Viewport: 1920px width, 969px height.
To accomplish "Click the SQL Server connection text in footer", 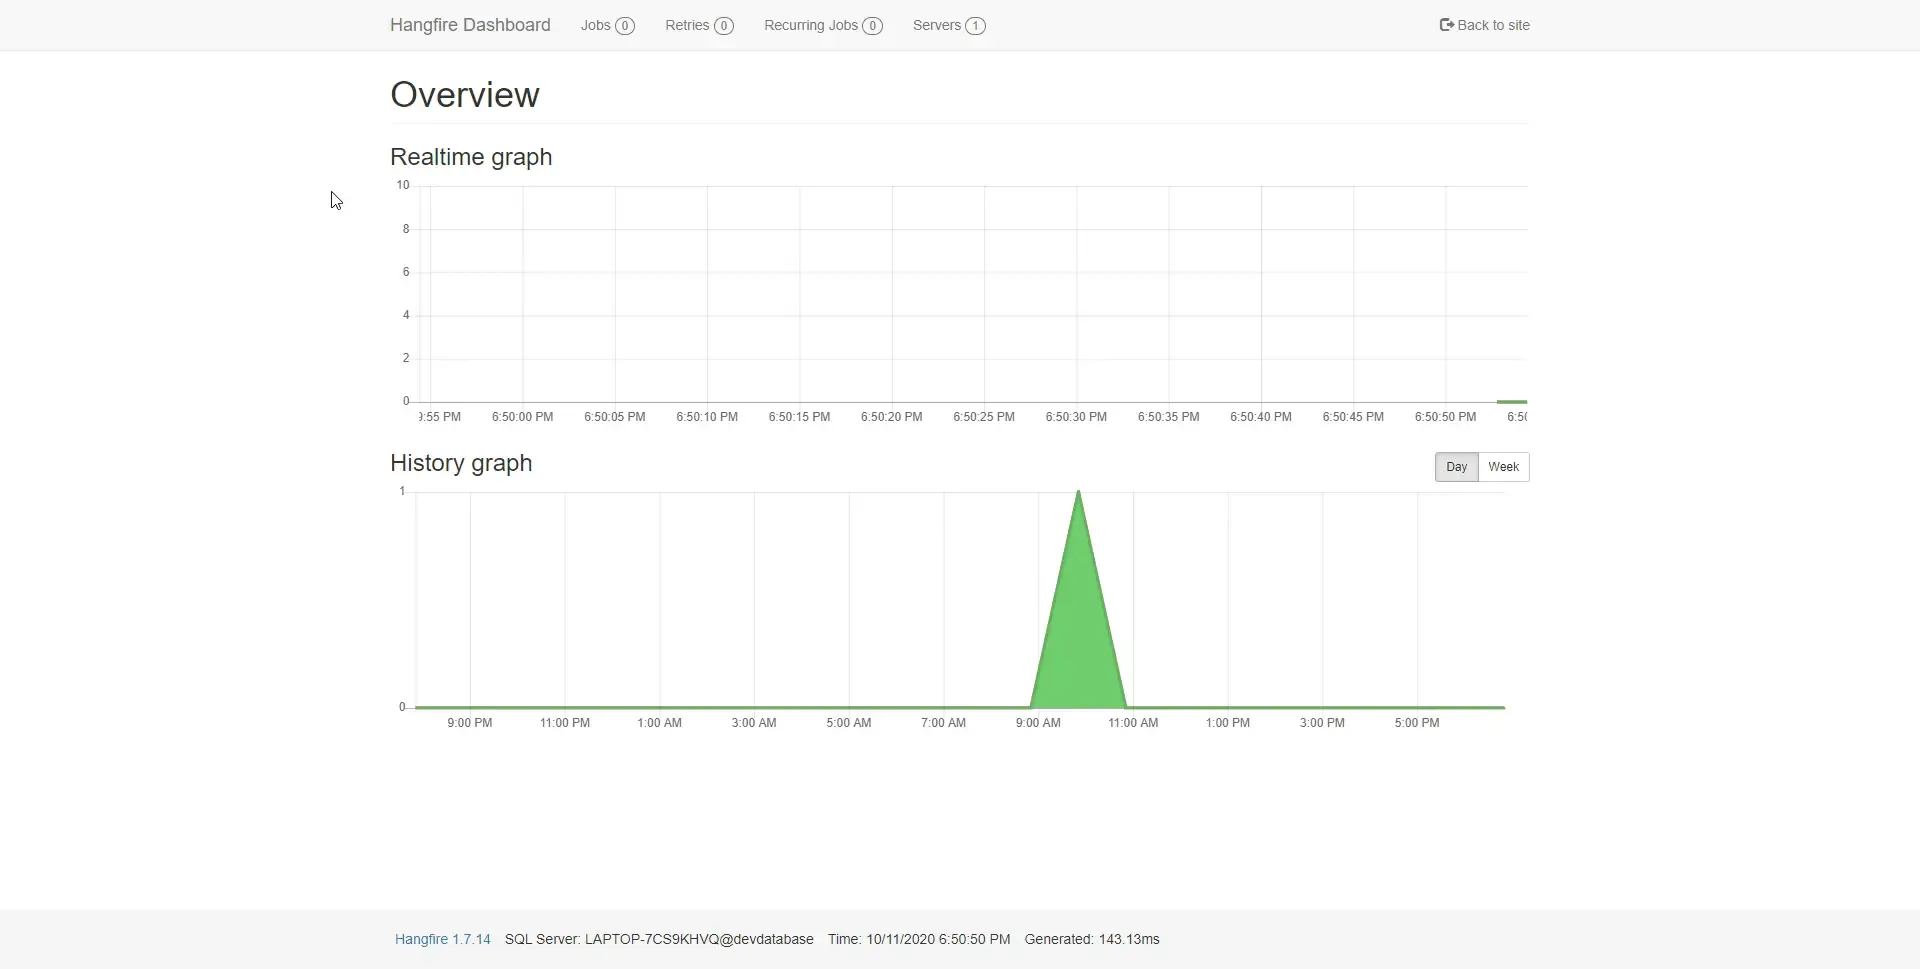I will point(658,939).
